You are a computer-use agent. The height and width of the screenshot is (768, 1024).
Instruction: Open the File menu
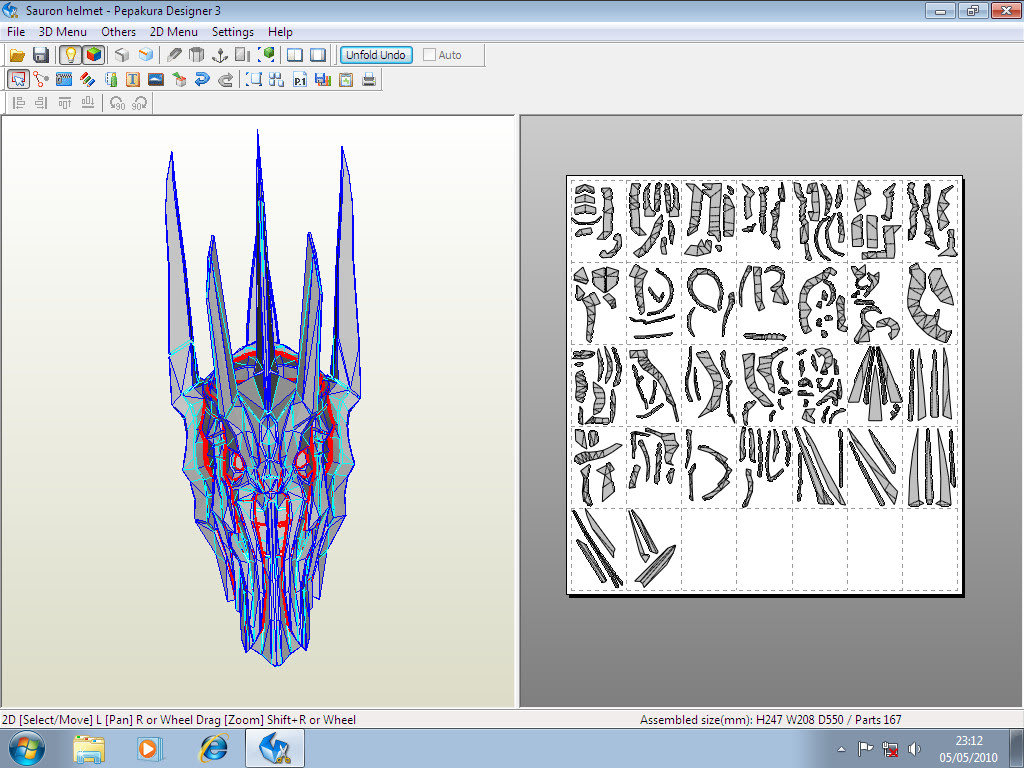pyautogui.click(x=16, y=31)
